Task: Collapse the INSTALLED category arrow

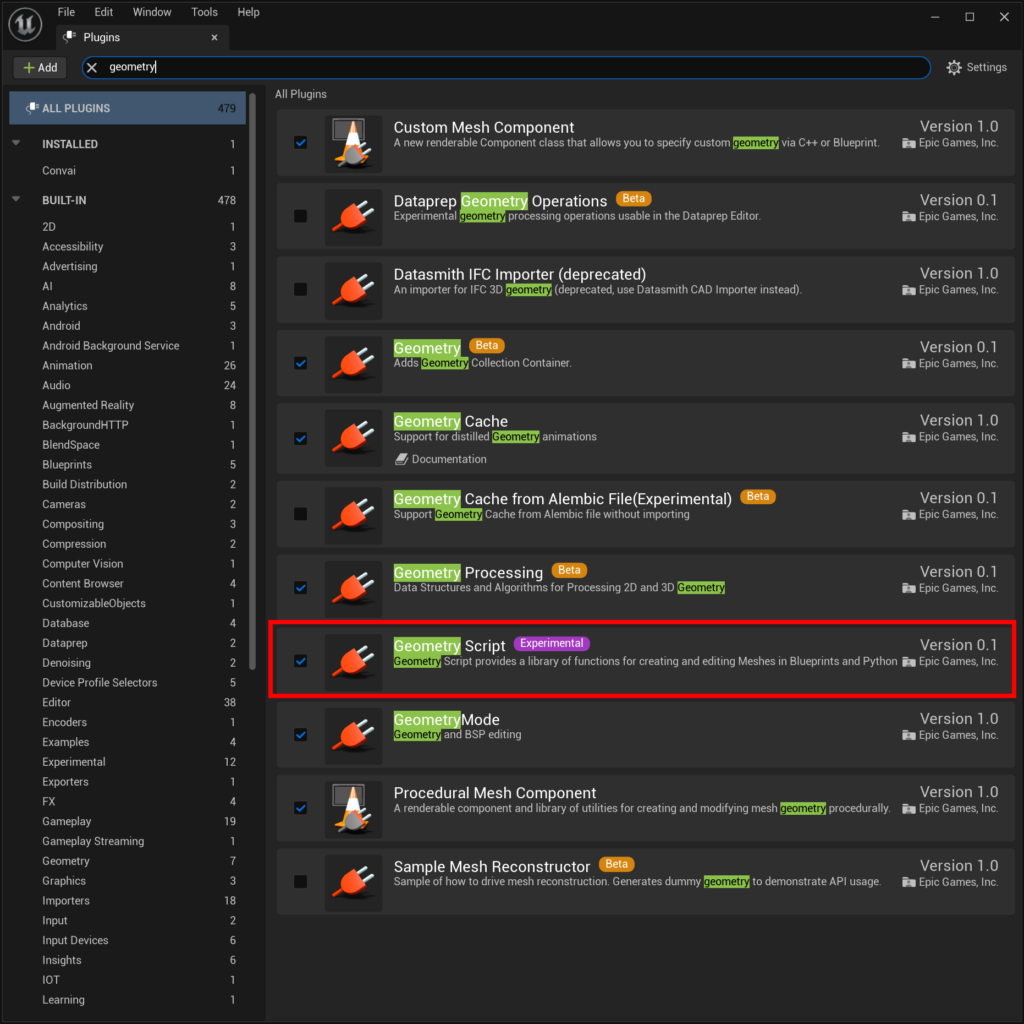Action: pyautogui.click(x=16, y=143)
